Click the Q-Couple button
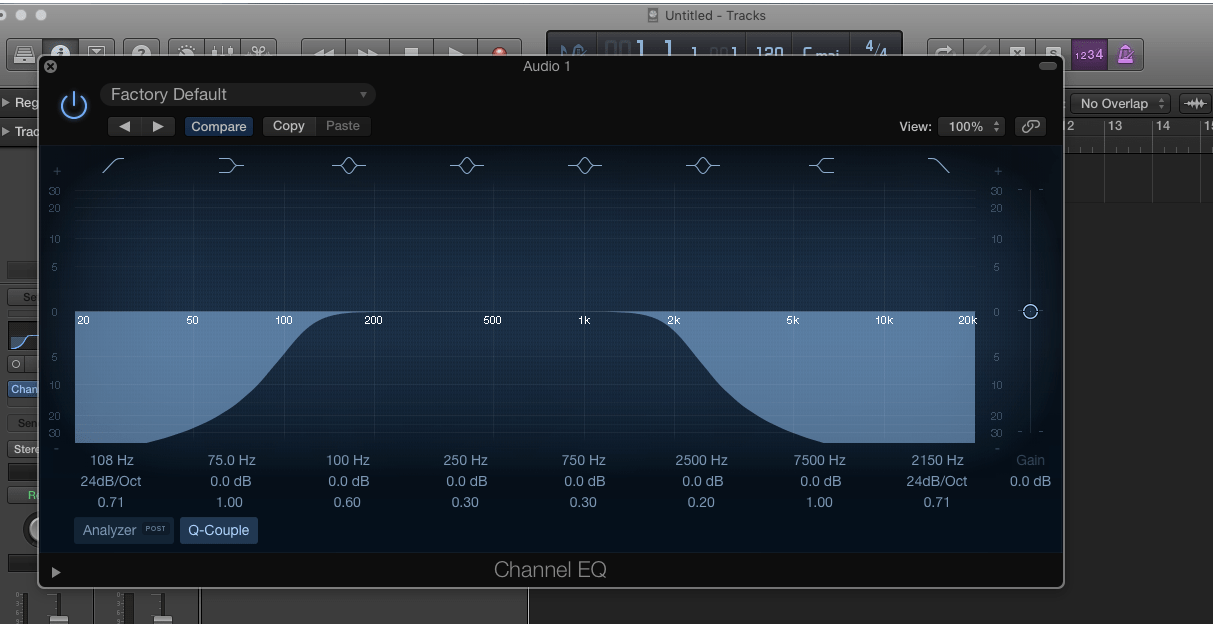This screenshot has width=1213, height=624. click(218, 530)
